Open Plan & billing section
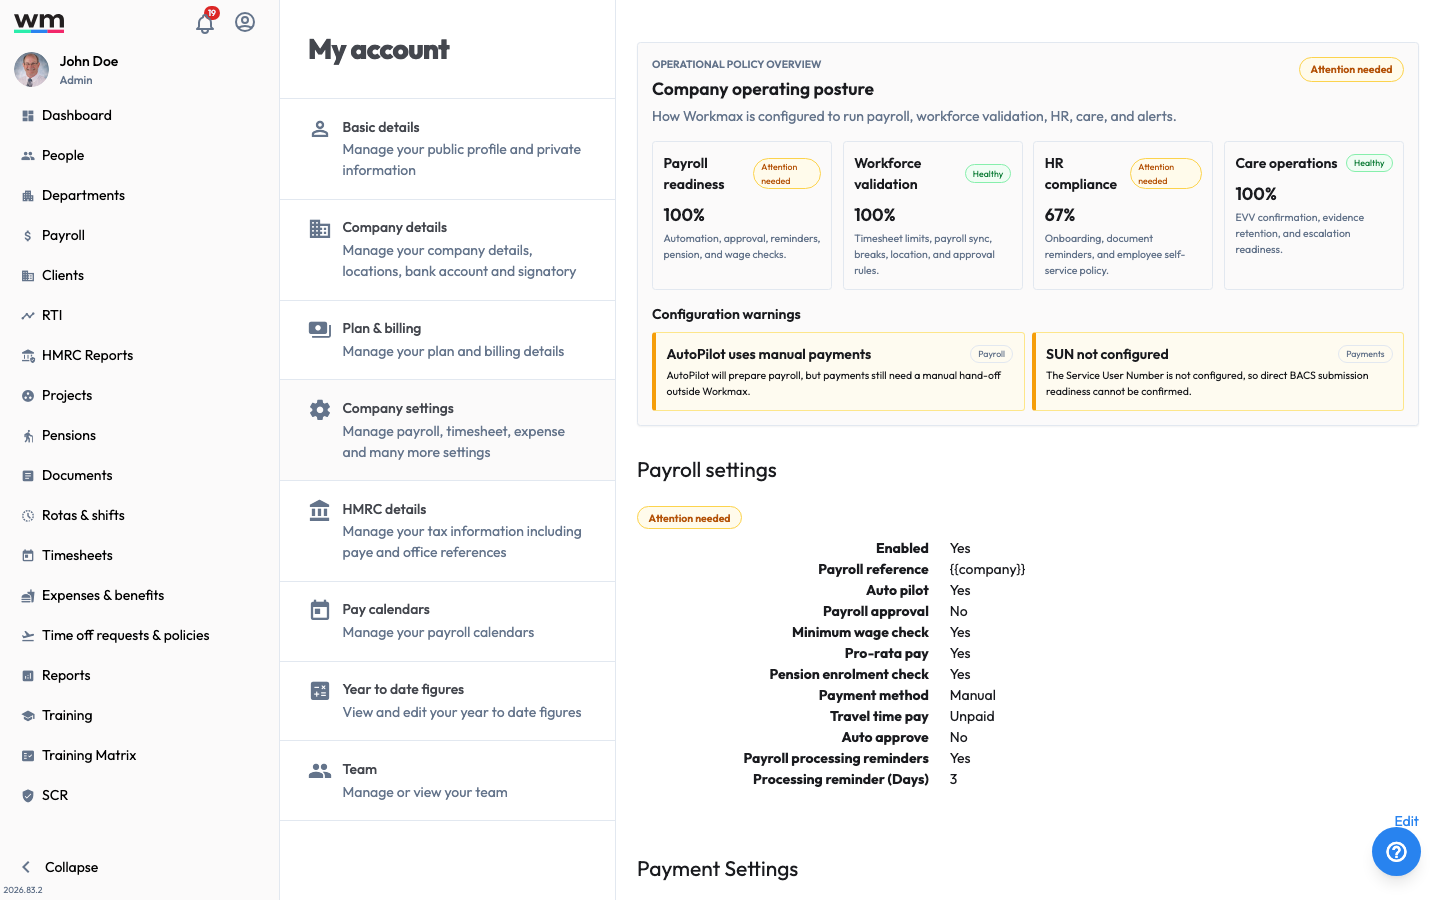Viewport: 1440px width, 900px height. 447,340
